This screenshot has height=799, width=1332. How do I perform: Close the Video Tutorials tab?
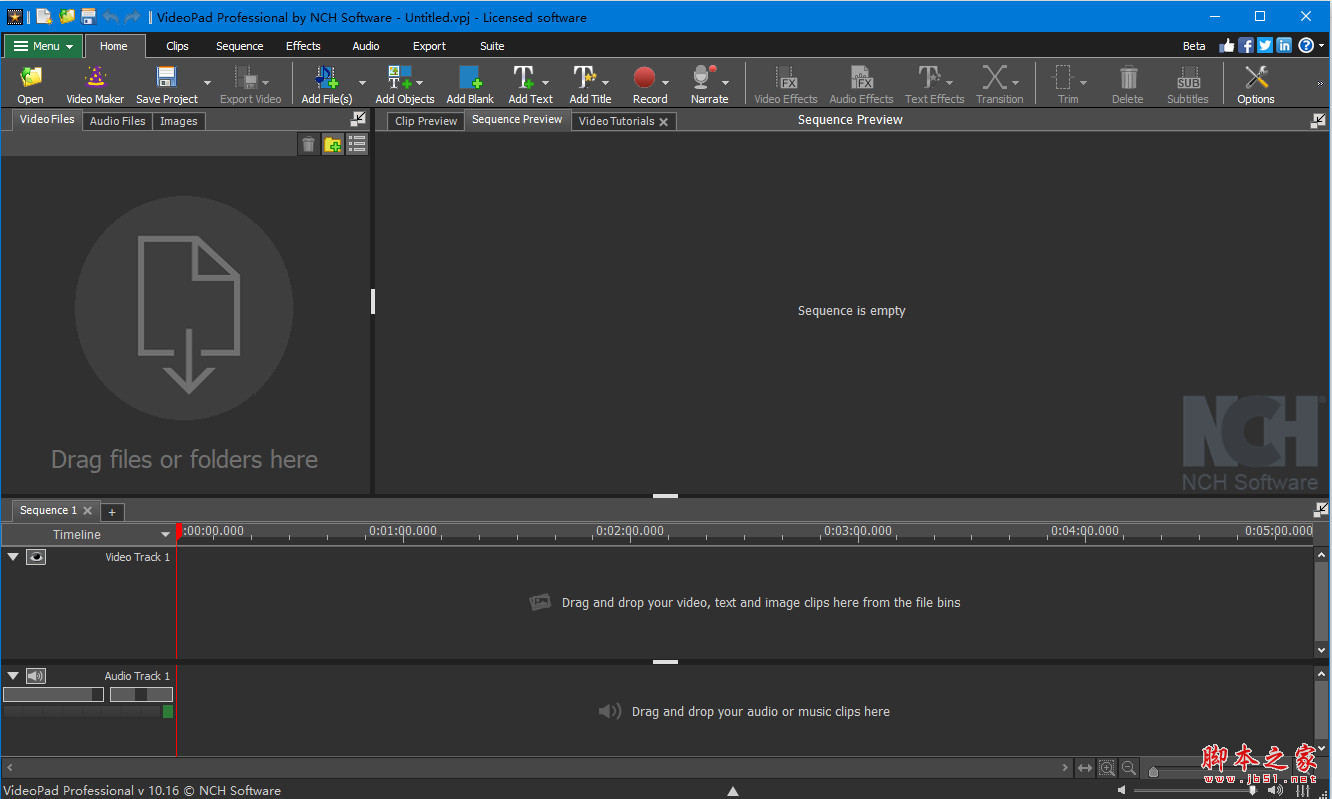664,122
